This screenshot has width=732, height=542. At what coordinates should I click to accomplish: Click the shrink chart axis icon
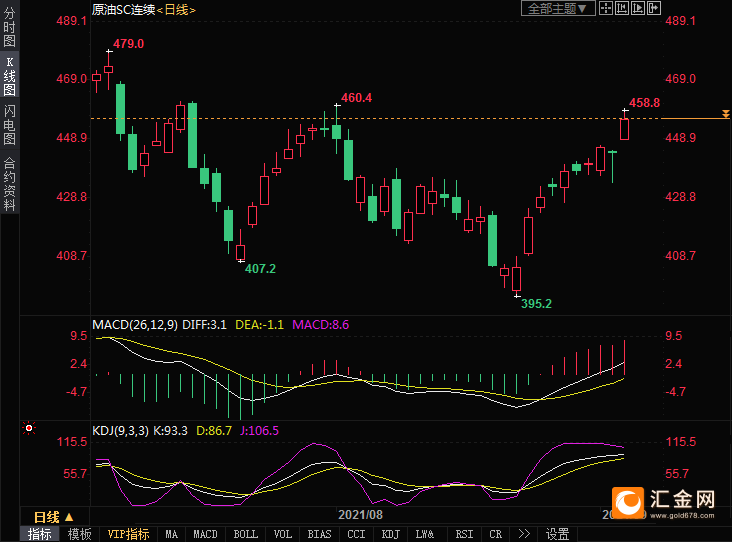click(x=622, y=8)
